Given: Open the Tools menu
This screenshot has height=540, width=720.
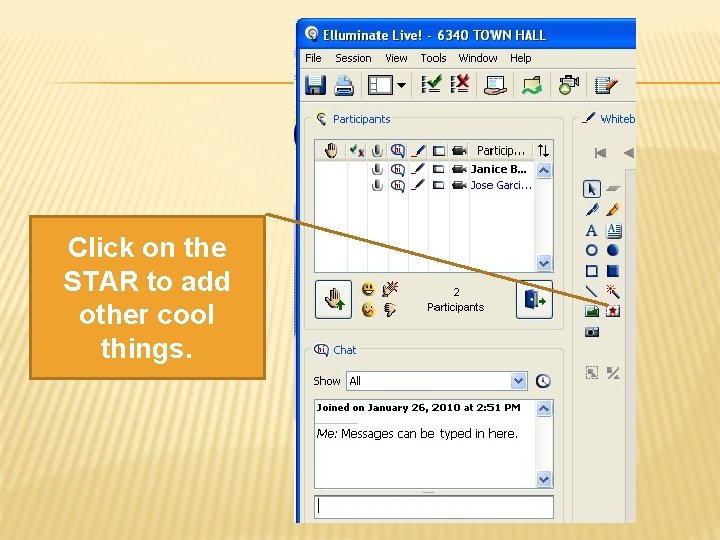Looking at the screenshot, I should pos(433,58).
